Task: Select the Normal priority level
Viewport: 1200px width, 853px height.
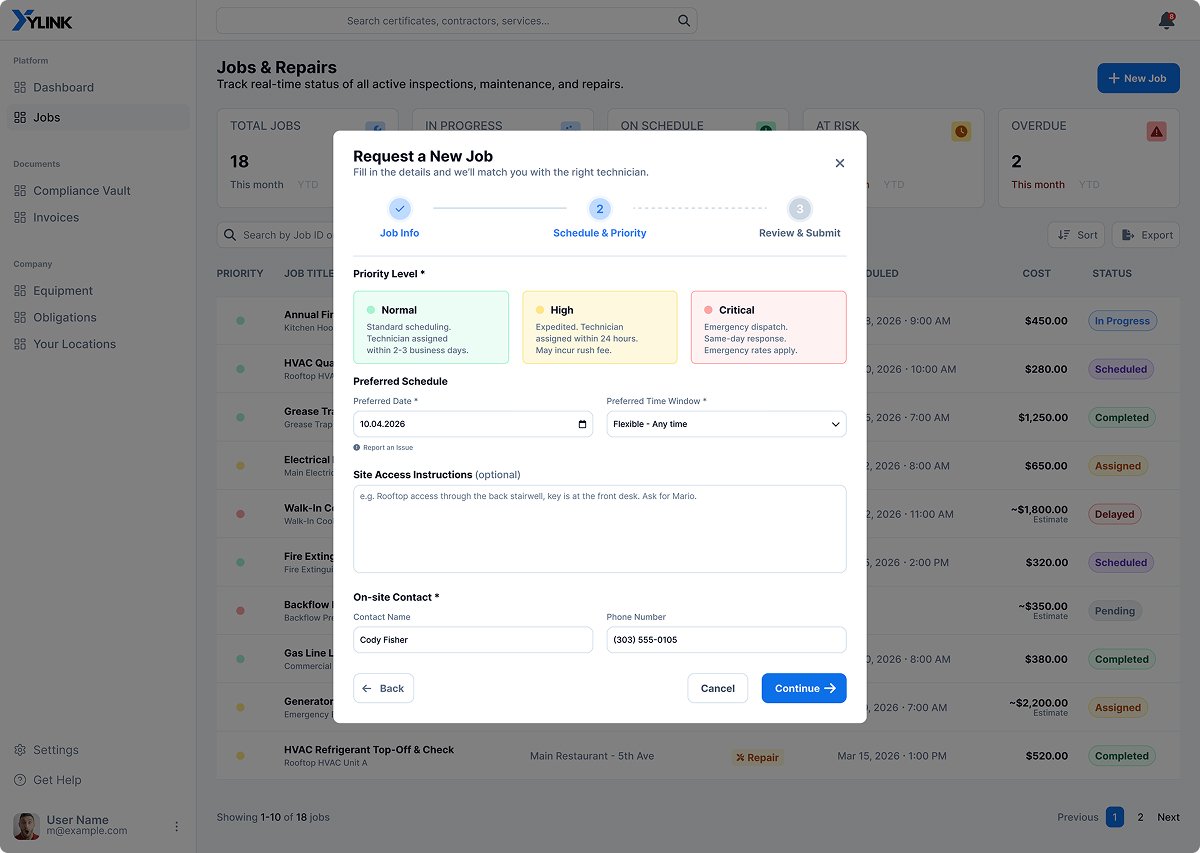Action: [x=431, y=327]
